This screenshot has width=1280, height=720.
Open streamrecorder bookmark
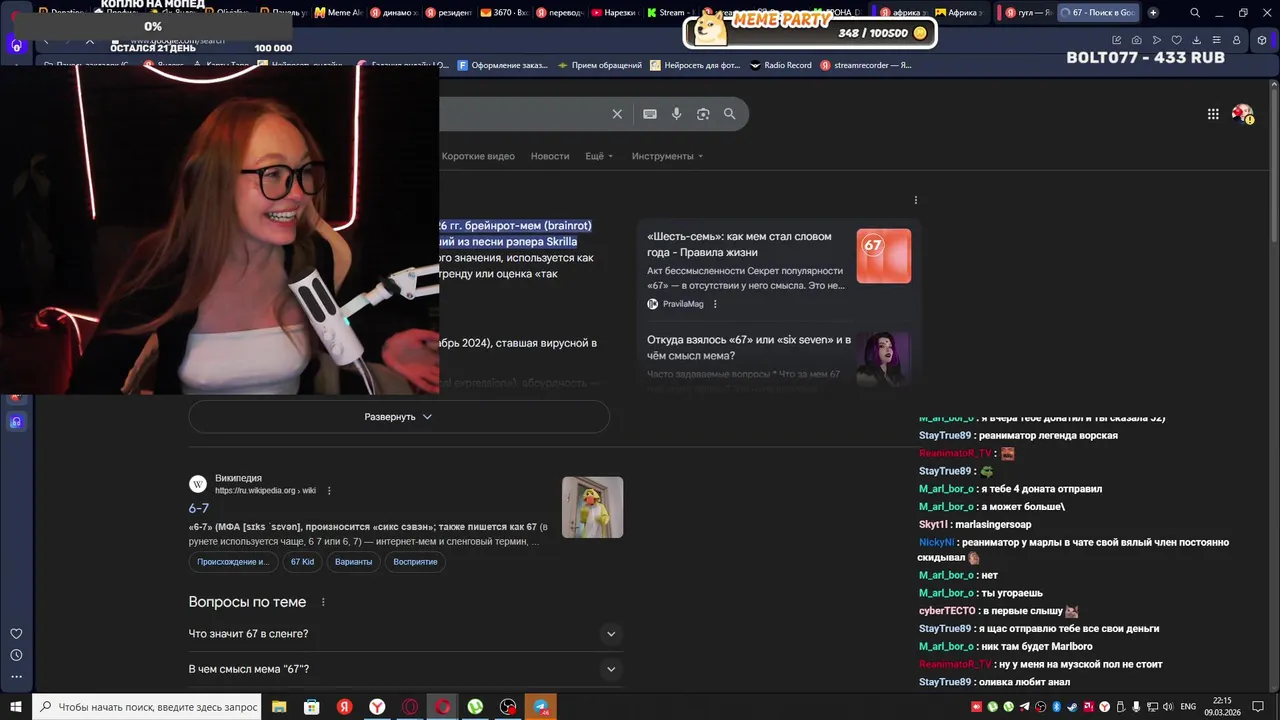click(x=865, y=65)
